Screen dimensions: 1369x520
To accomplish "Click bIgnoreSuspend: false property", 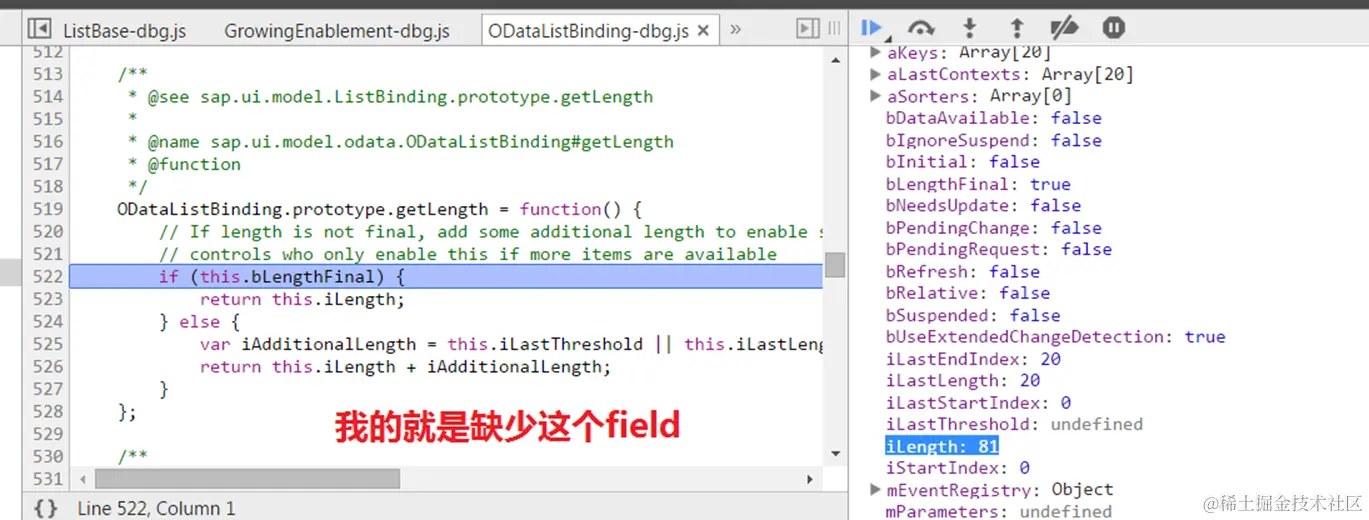I will (993, 140).
